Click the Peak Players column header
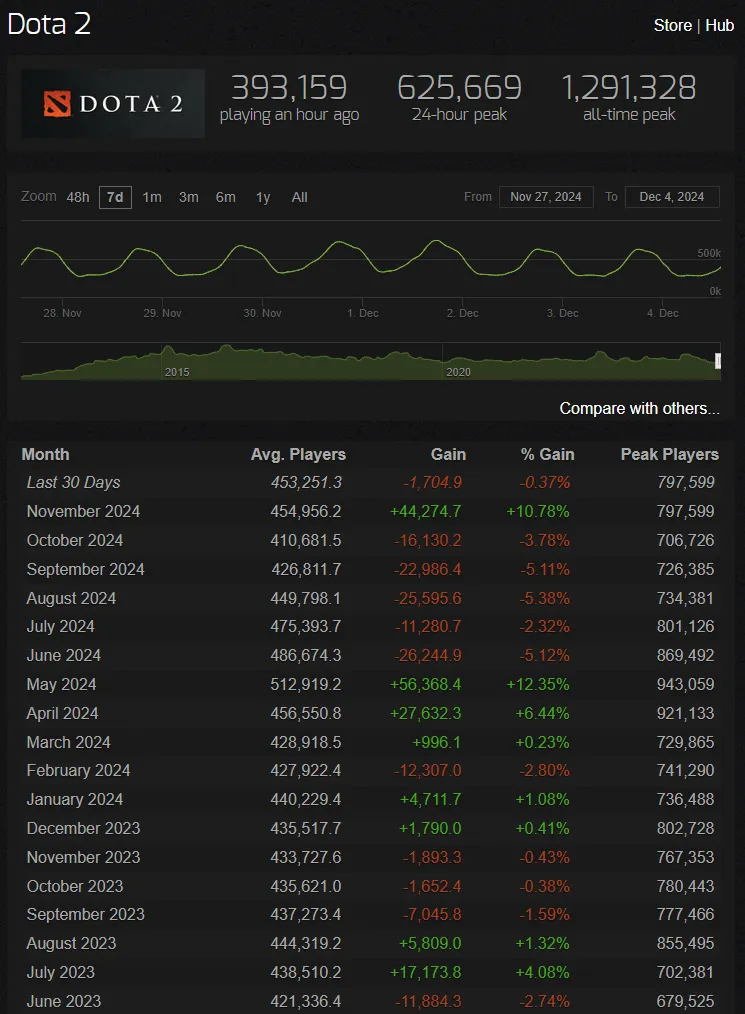 click(x=669, y=454)
